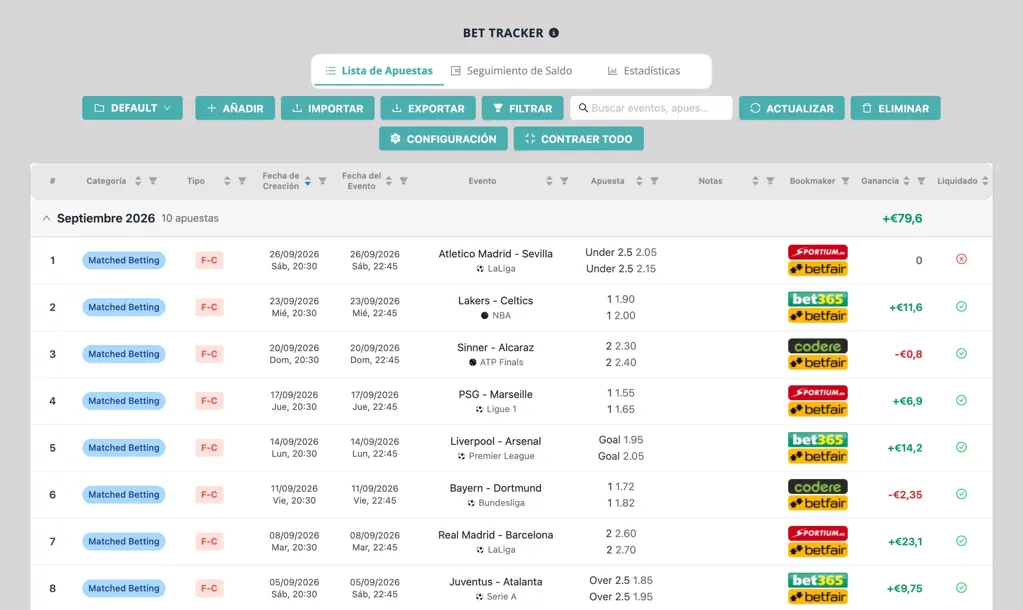Sort by the Tipo column
This screenshot has height=610, width=1023.
(227, 181)
